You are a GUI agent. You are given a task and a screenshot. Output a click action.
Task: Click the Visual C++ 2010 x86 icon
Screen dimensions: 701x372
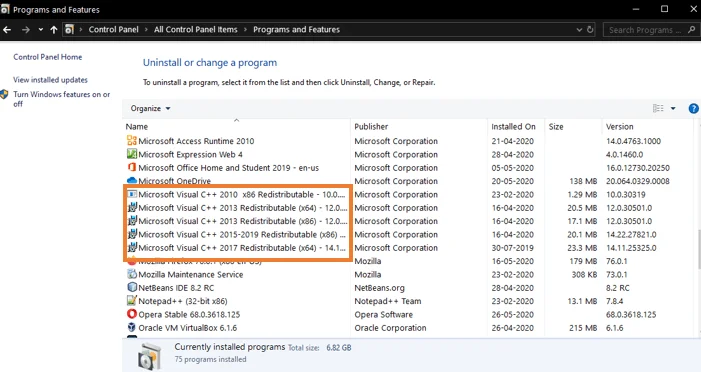click(x=132, y=194)
